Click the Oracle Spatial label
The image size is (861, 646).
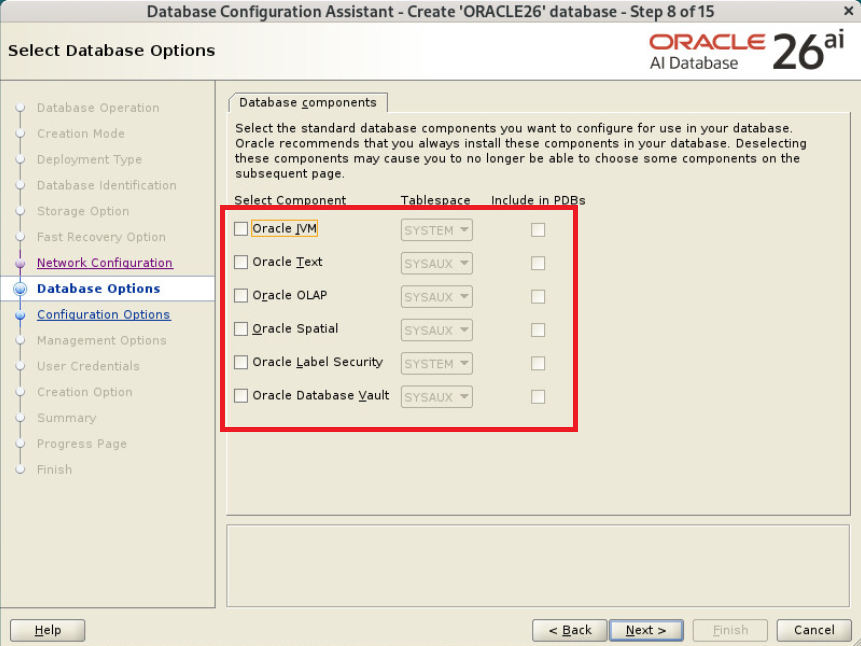pyautogui.click(x=295, y=328)
